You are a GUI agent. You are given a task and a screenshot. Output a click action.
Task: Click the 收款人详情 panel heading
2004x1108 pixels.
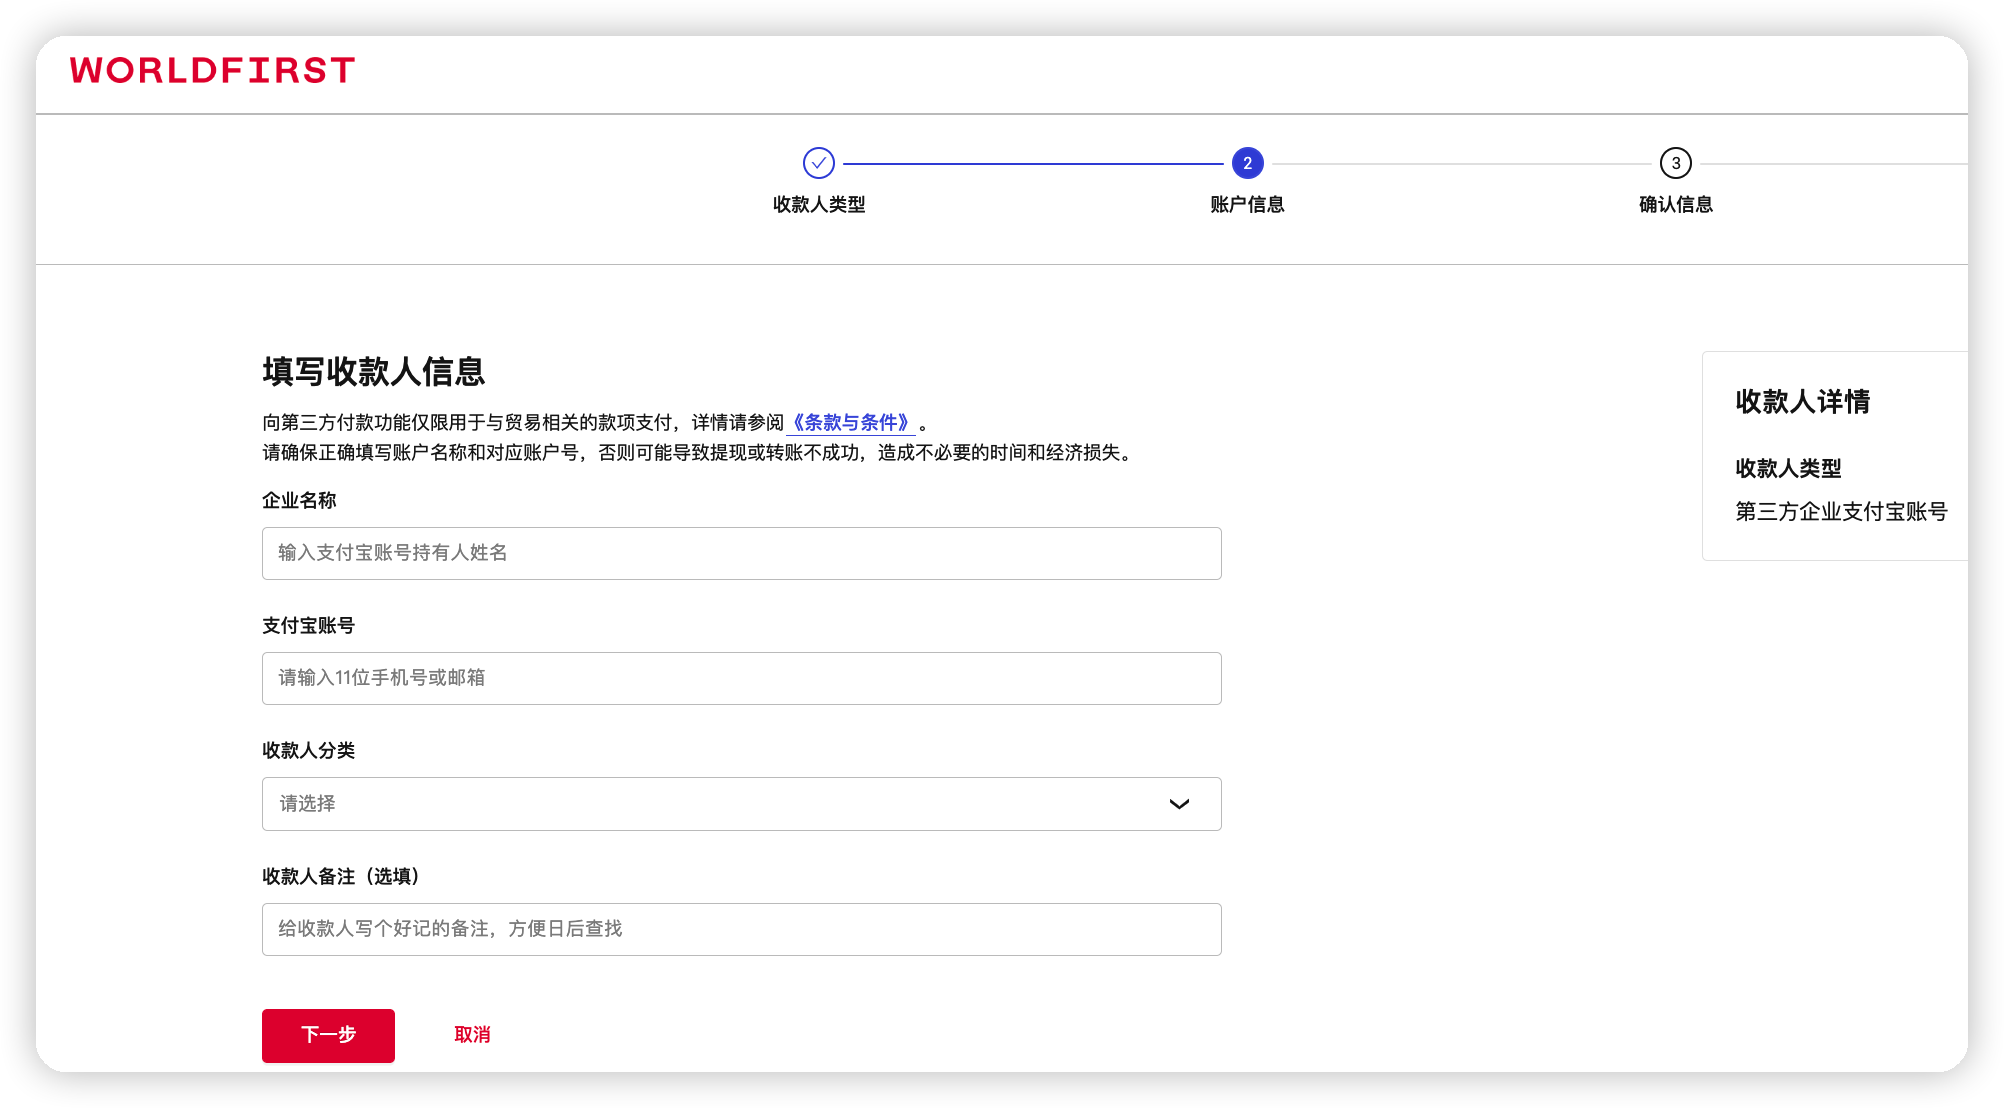point(1802,402)
